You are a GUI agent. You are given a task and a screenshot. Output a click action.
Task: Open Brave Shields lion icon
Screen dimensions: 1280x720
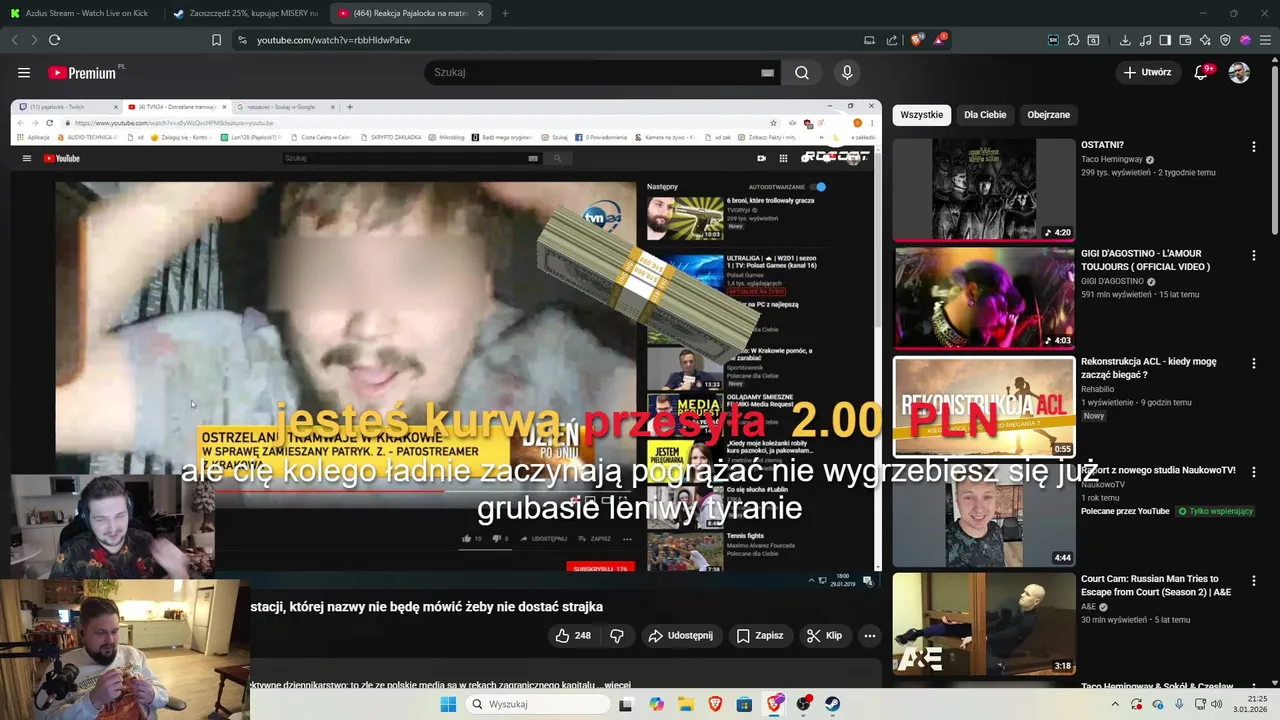tap(916, 40)
